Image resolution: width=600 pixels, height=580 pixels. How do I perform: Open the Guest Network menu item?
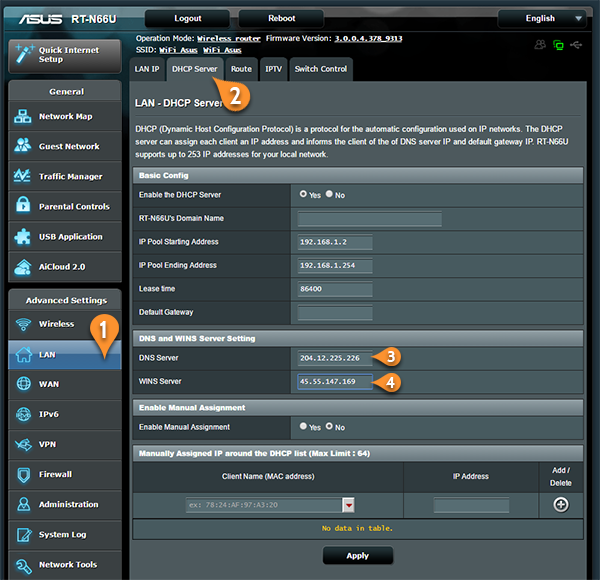coord(65,146)
